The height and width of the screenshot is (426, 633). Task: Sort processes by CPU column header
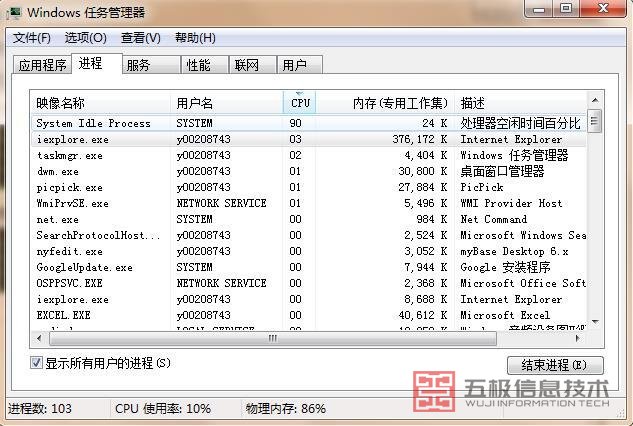[300, 103]
